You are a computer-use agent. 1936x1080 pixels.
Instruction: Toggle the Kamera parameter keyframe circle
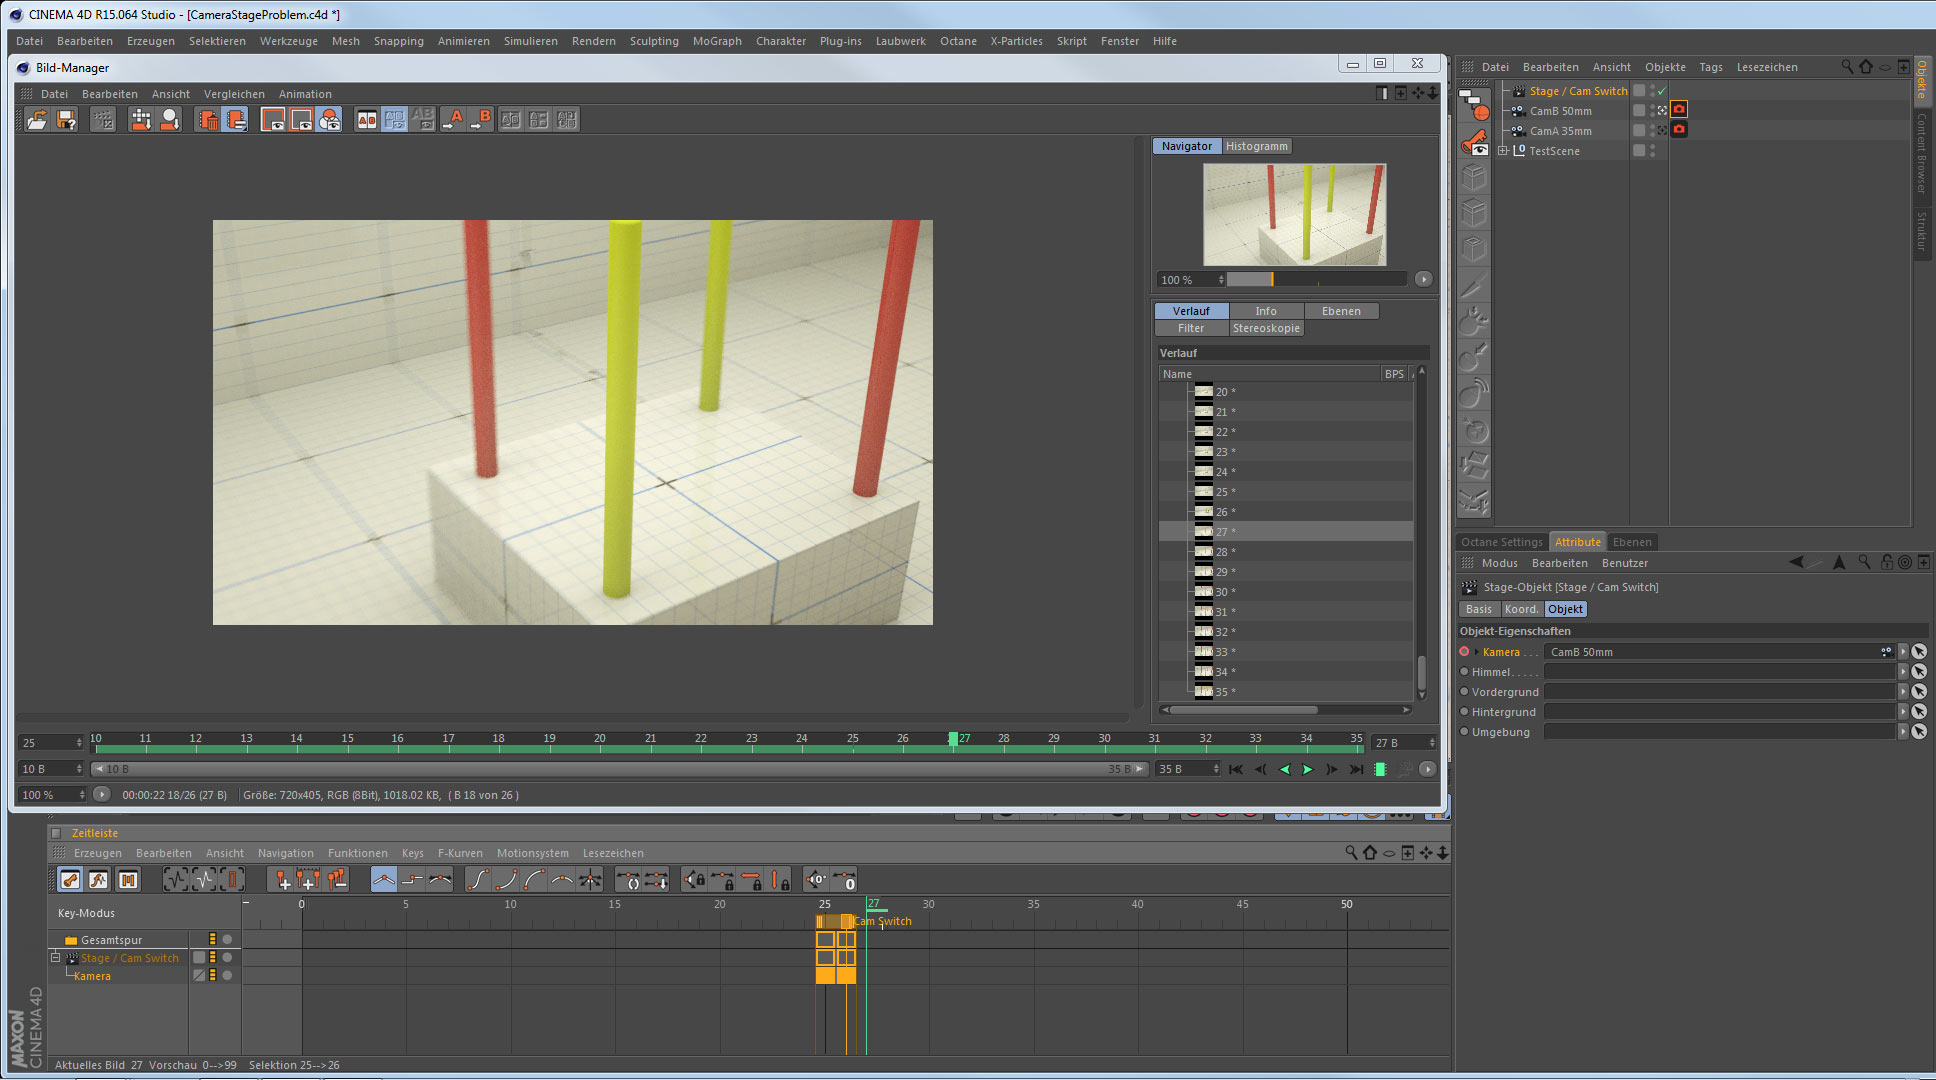point(1465,652)
